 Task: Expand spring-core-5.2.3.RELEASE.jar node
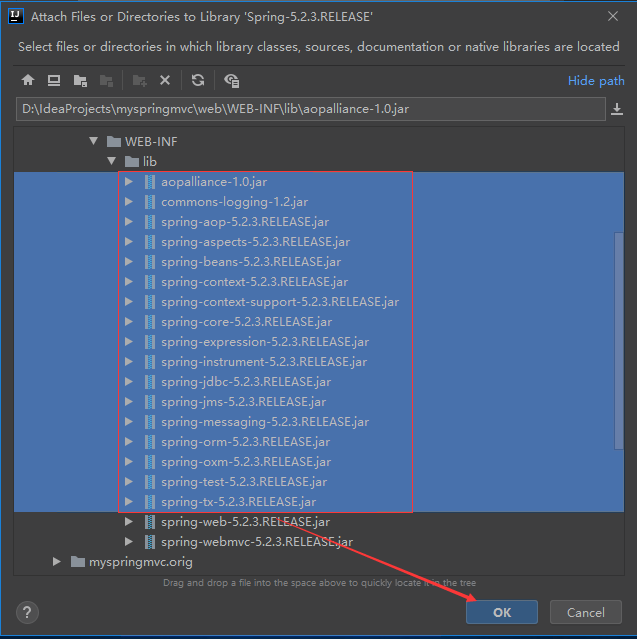[129, 322]
